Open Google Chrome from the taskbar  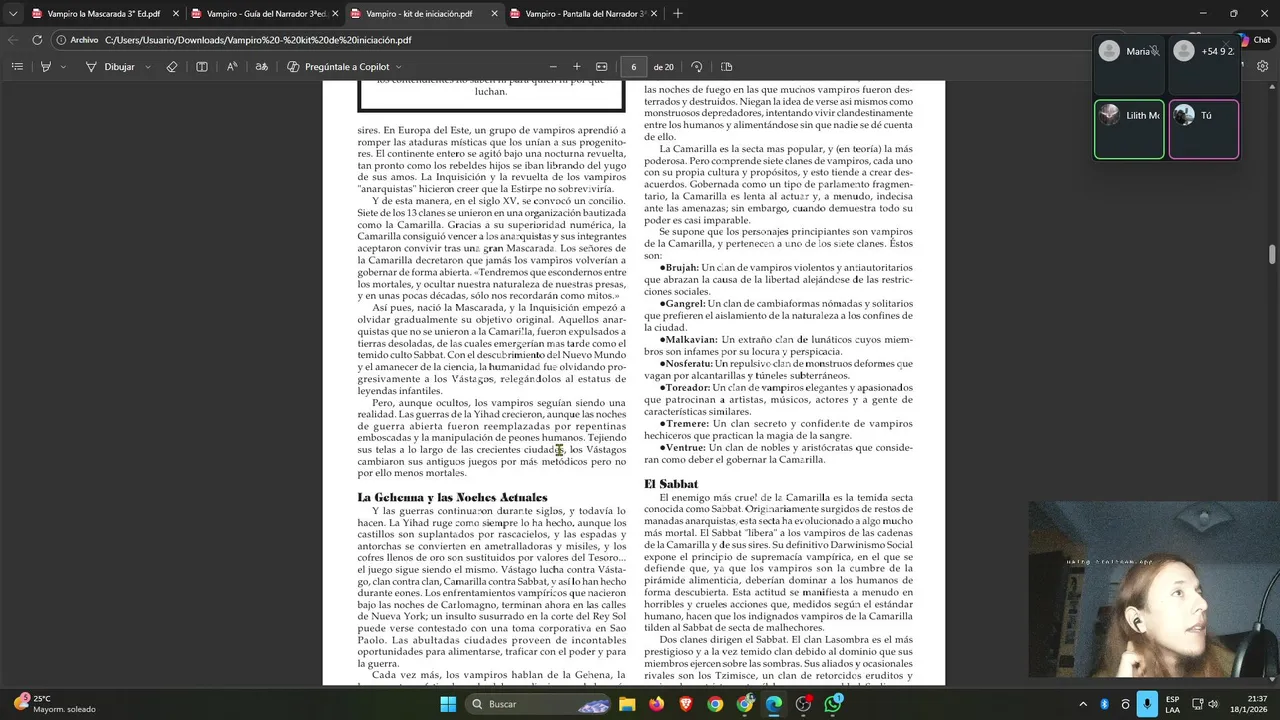715,704
